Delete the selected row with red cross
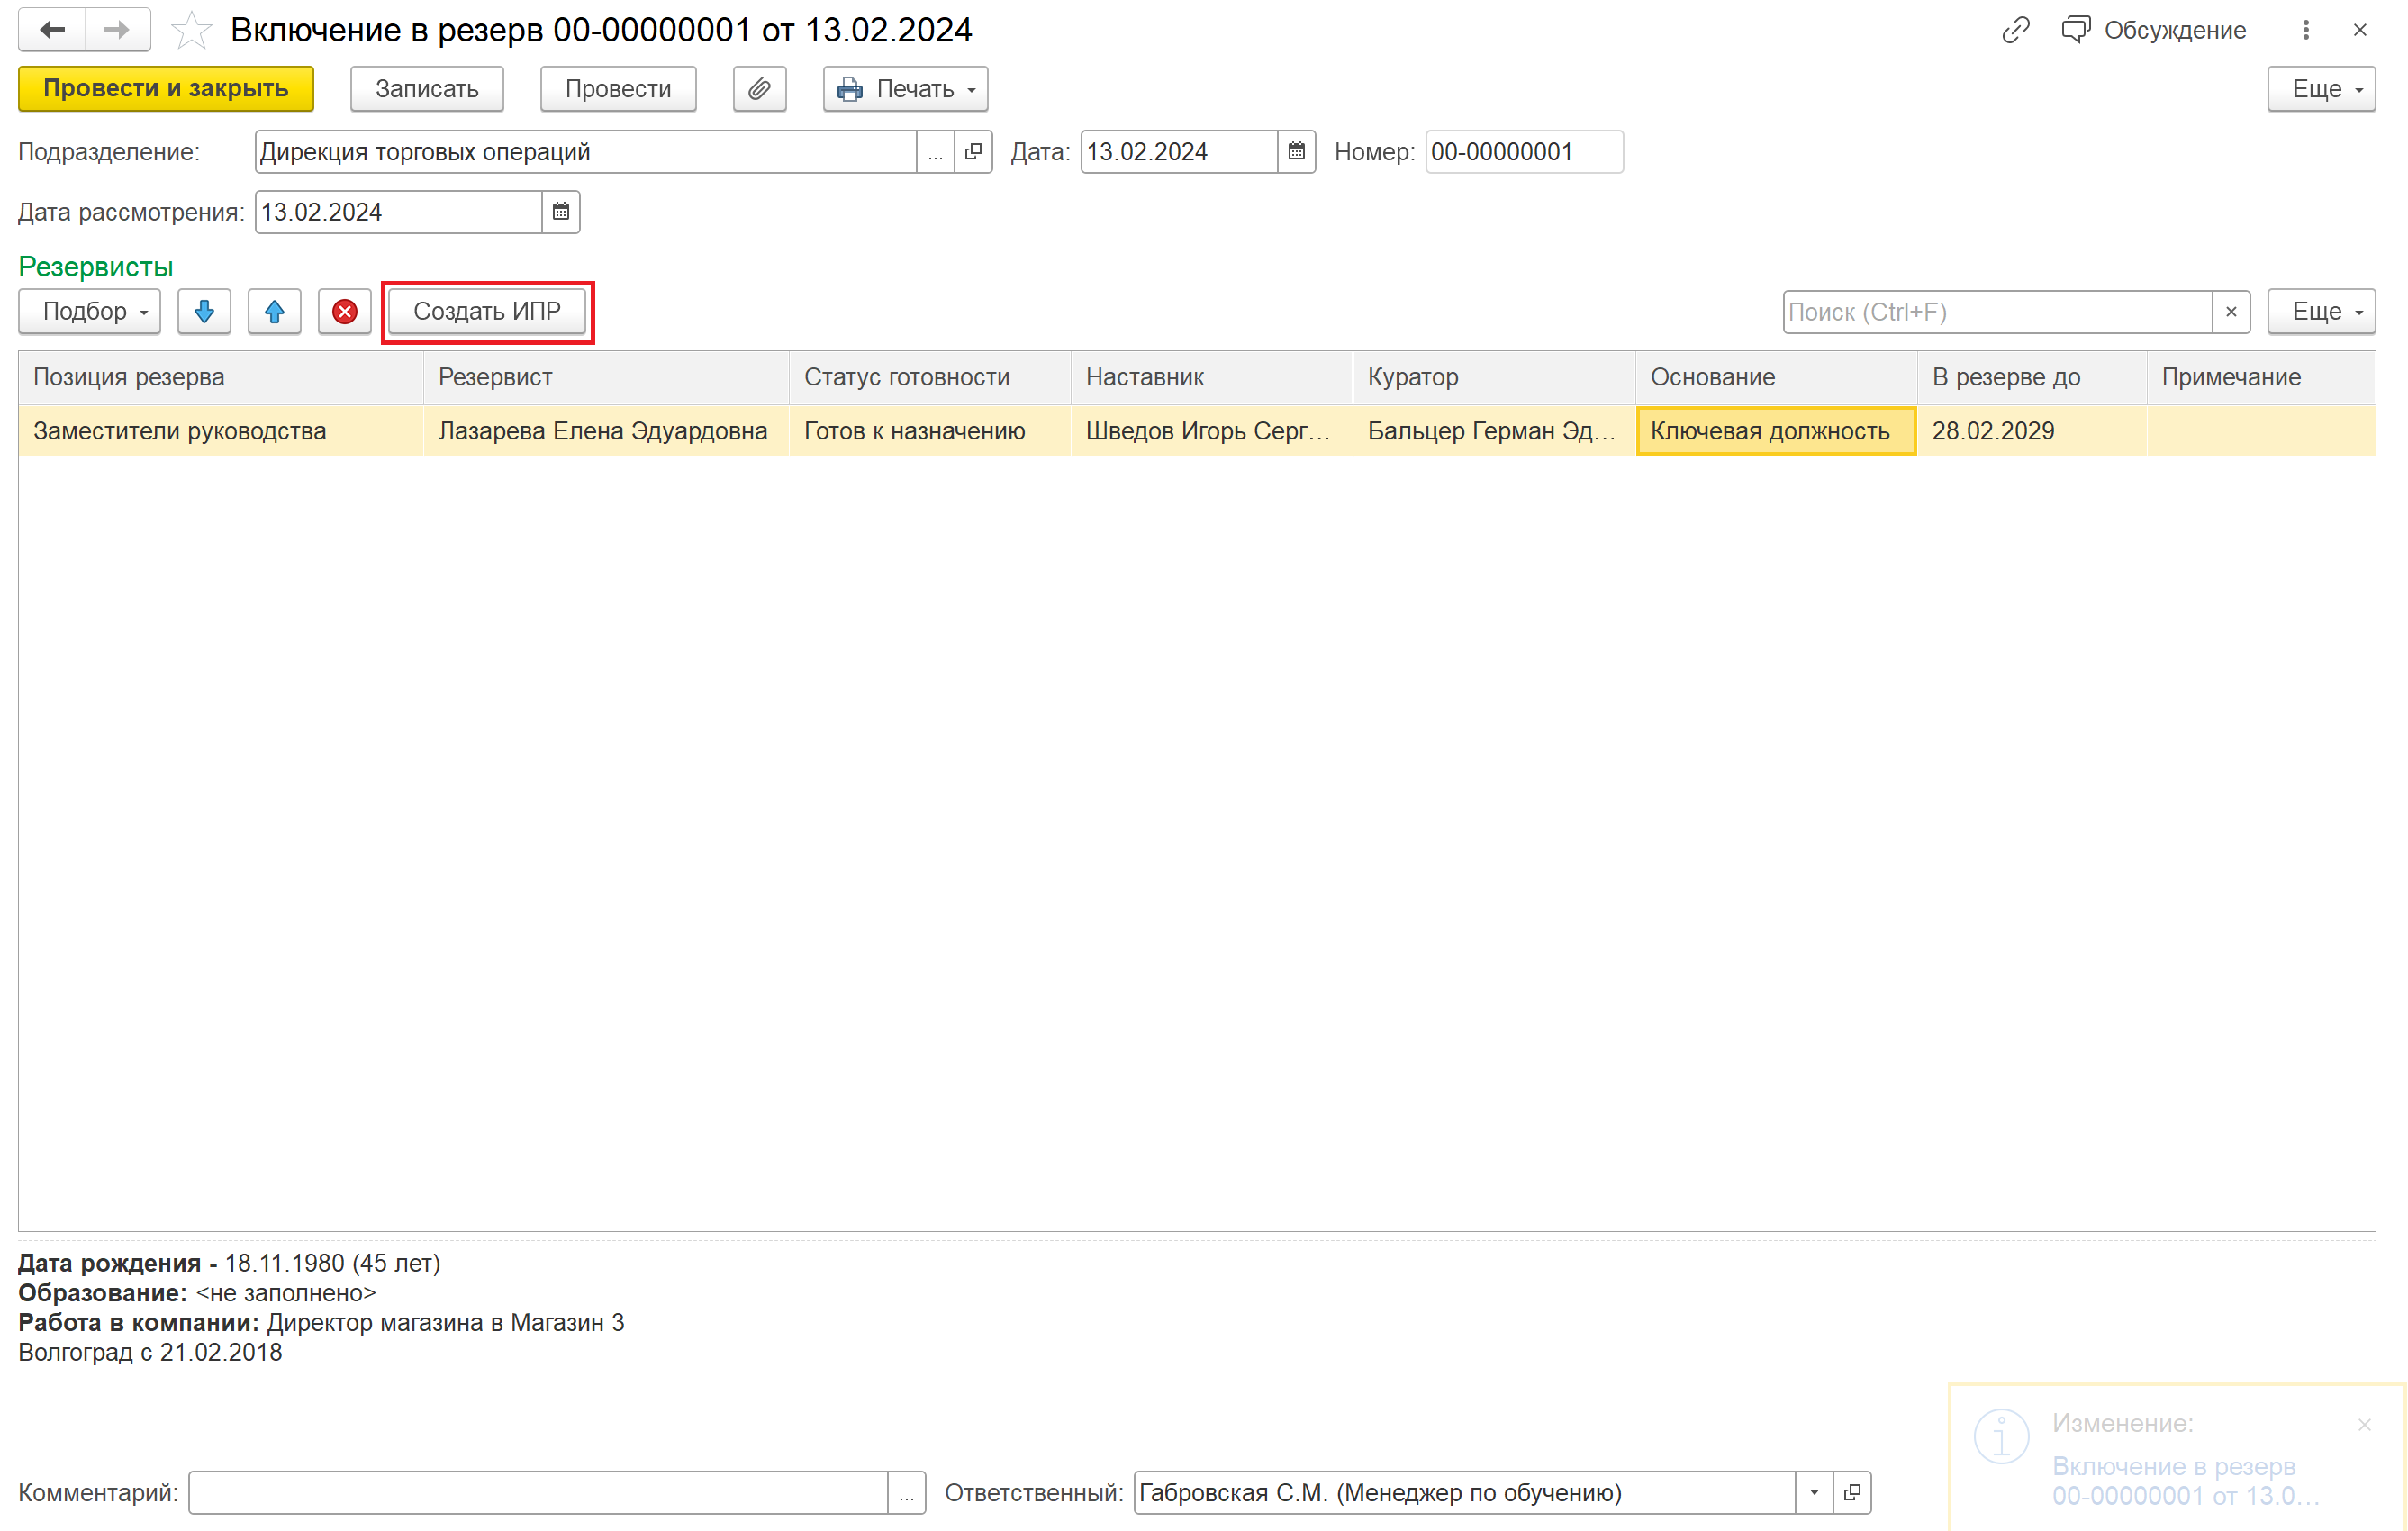Viewport: 2408px width, 1531px height. [345, 312]
